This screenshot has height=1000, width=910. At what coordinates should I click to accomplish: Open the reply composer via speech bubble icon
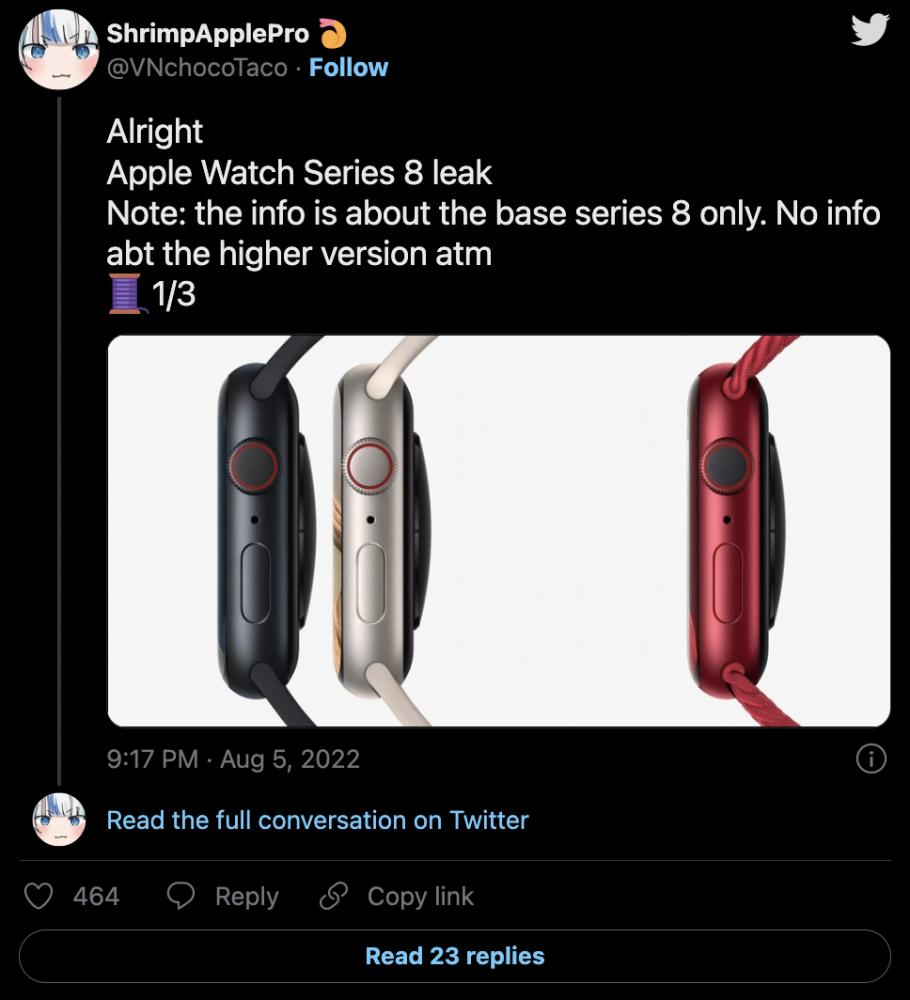pyautogui.click(x=180, y=896)
